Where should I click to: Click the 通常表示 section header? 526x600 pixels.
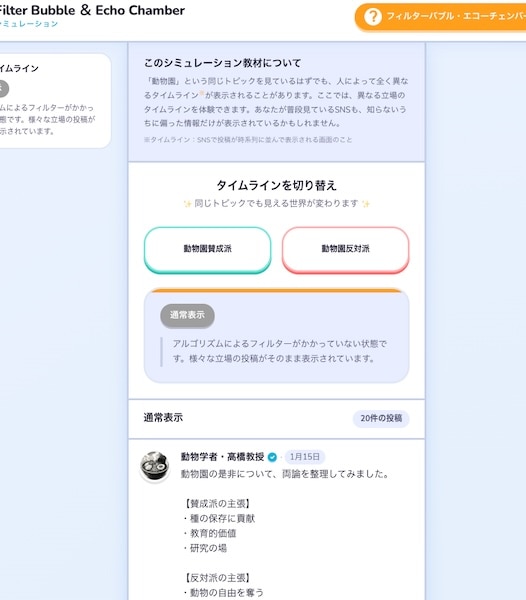click(x=163, y=417)
